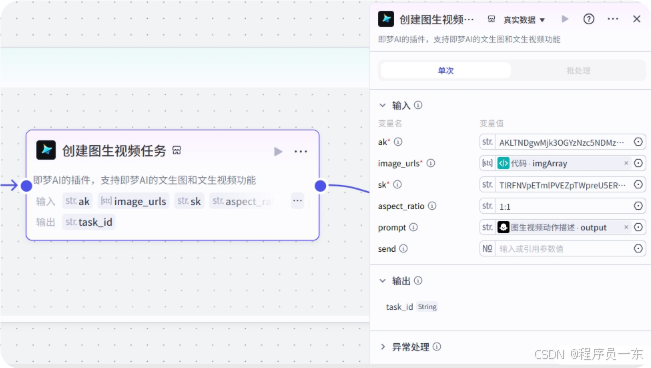651x368 pixels.
Task: Click the image_urls tag on the node
Action: coord(134,201)
